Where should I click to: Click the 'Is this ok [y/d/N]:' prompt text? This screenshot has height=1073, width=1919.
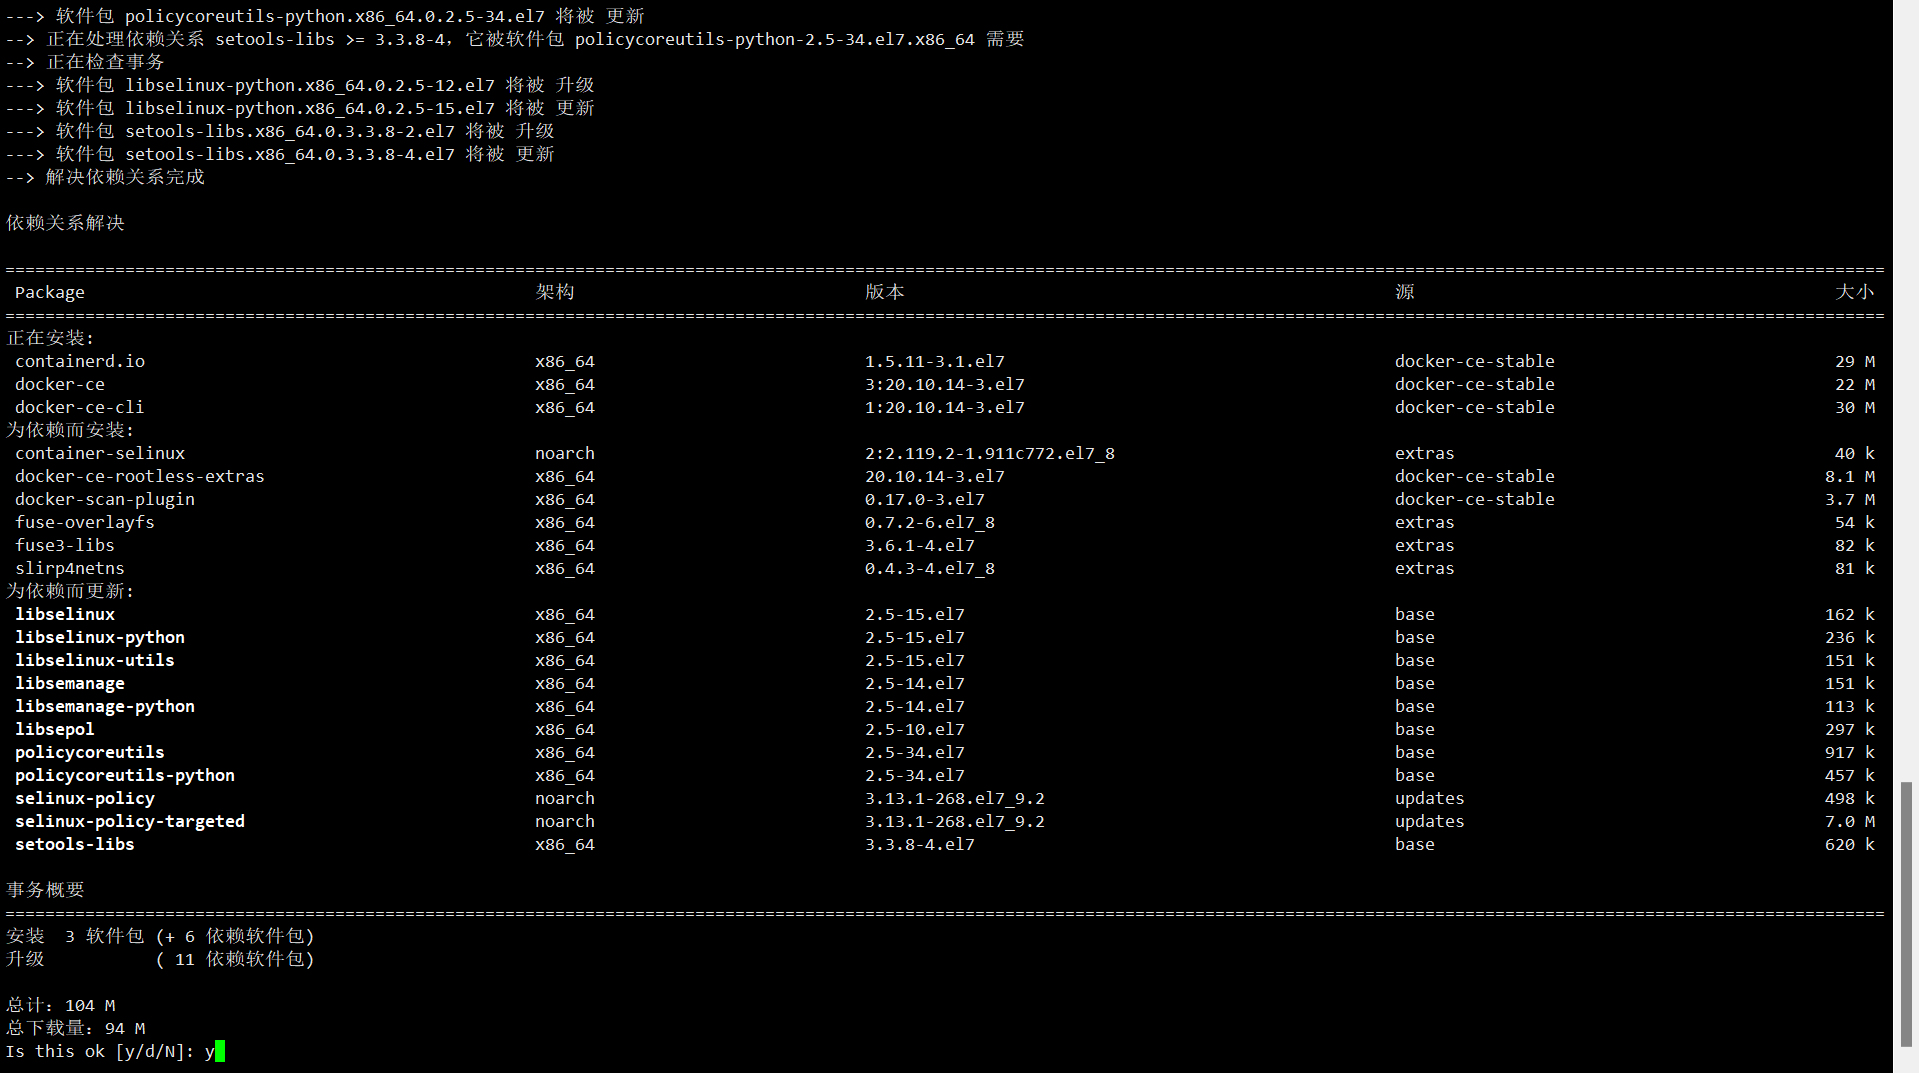coord(100,1051)
